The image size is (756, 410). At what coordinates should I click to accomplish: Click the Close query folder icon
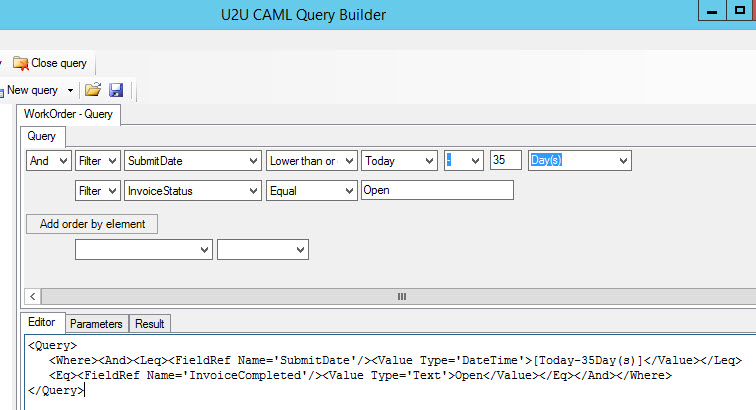point(20,63)
